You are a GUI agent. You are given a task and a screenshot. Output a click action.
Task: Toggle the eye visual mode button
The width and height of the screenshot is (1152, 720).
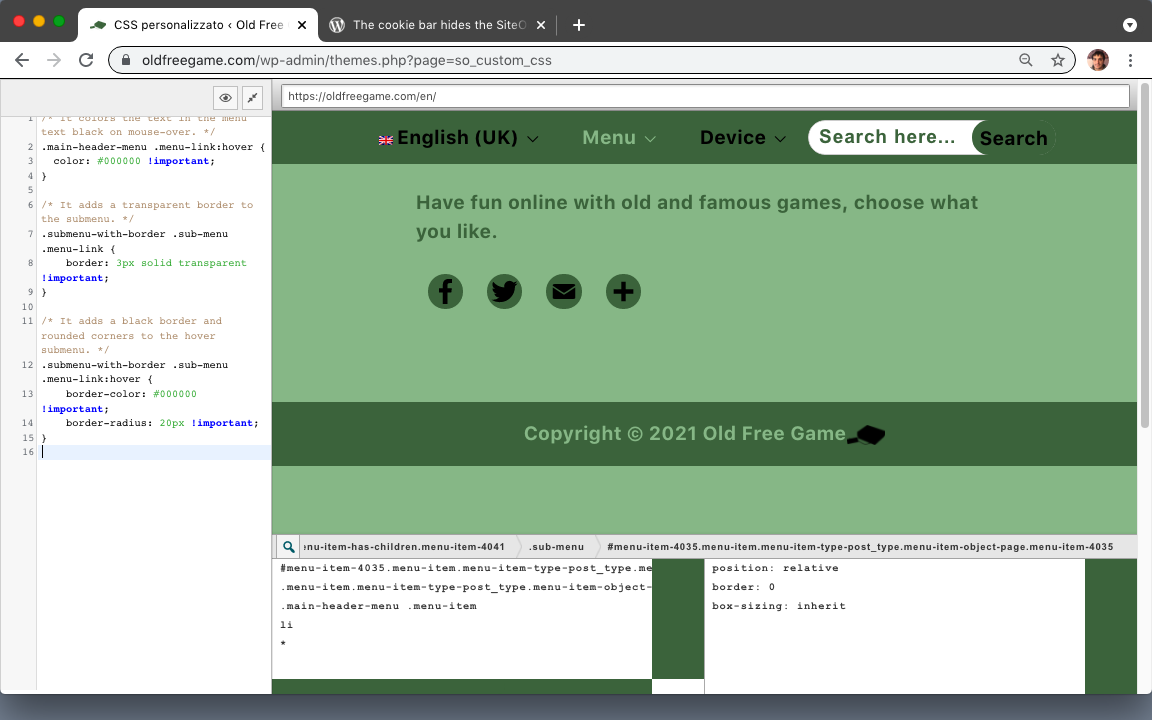pyautogui.click(x=226, y=98)
